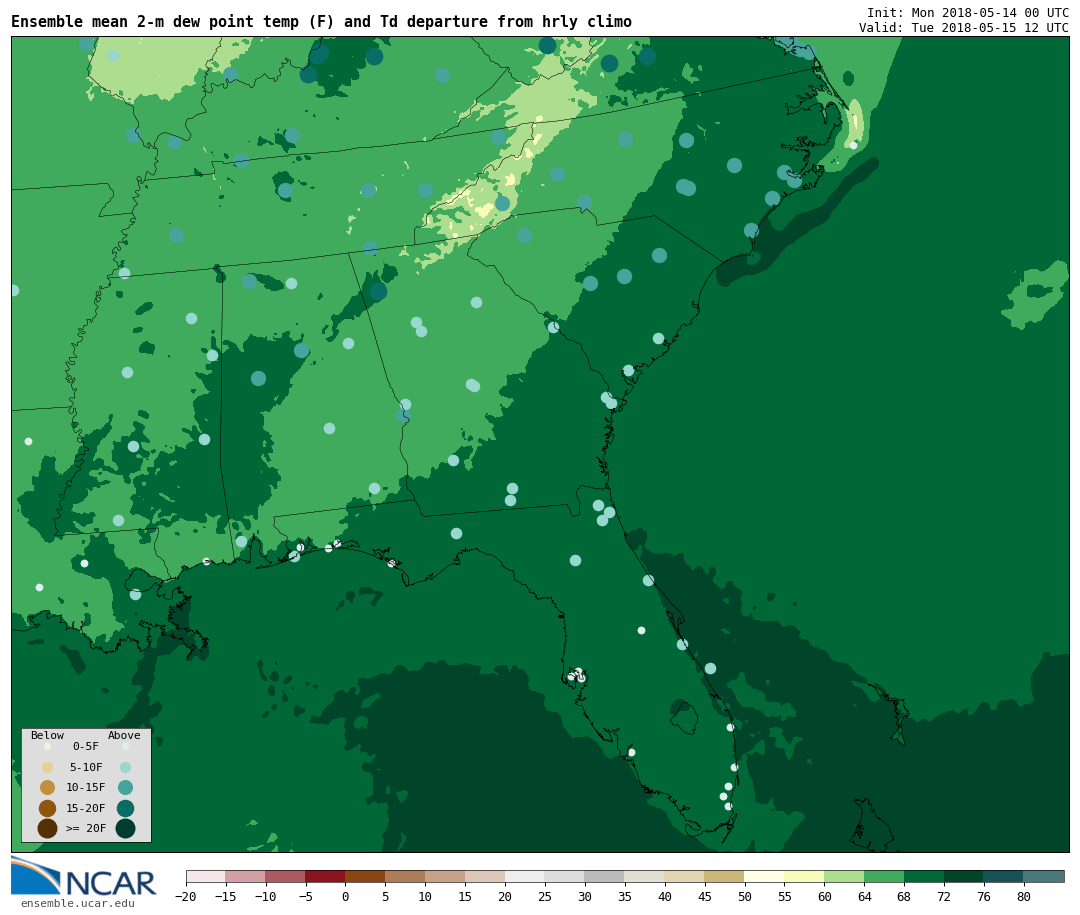This screenshot has height=915, width=1080.
Task: Pick the colorbar swatch between -20 and -15
Action: (x=206, y=876)
